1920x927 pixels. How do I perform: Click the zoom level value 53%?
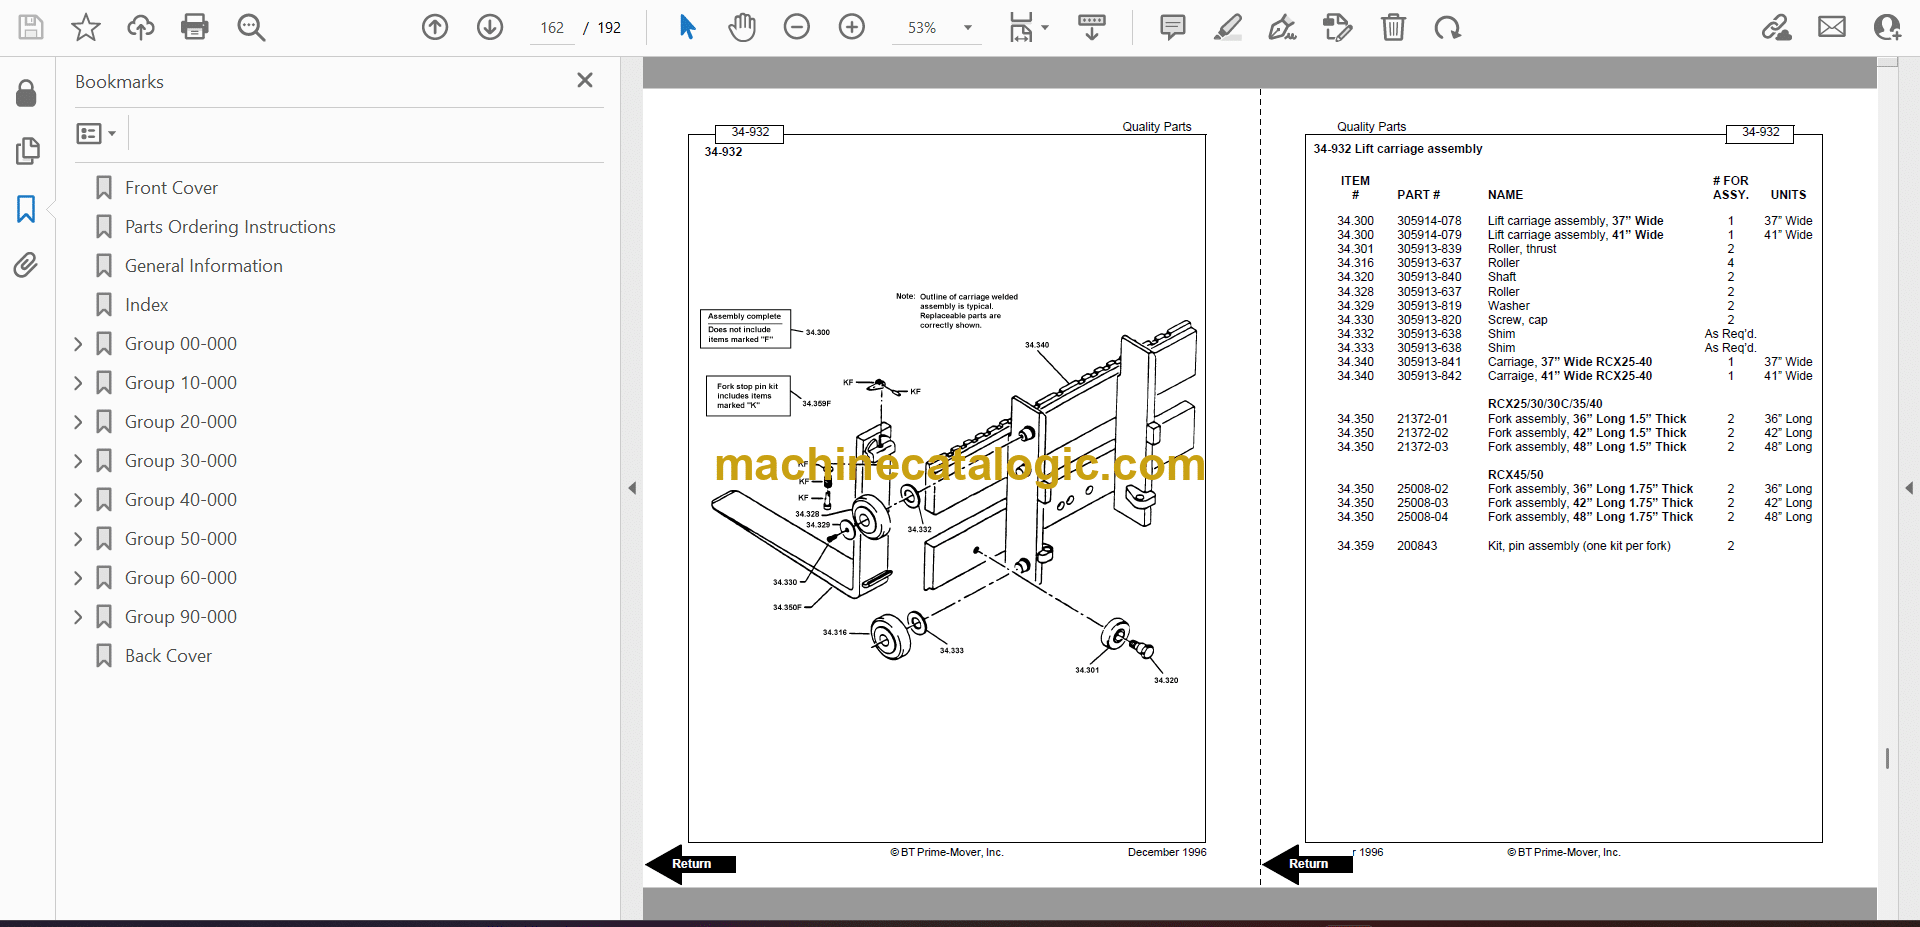(922, 28)
